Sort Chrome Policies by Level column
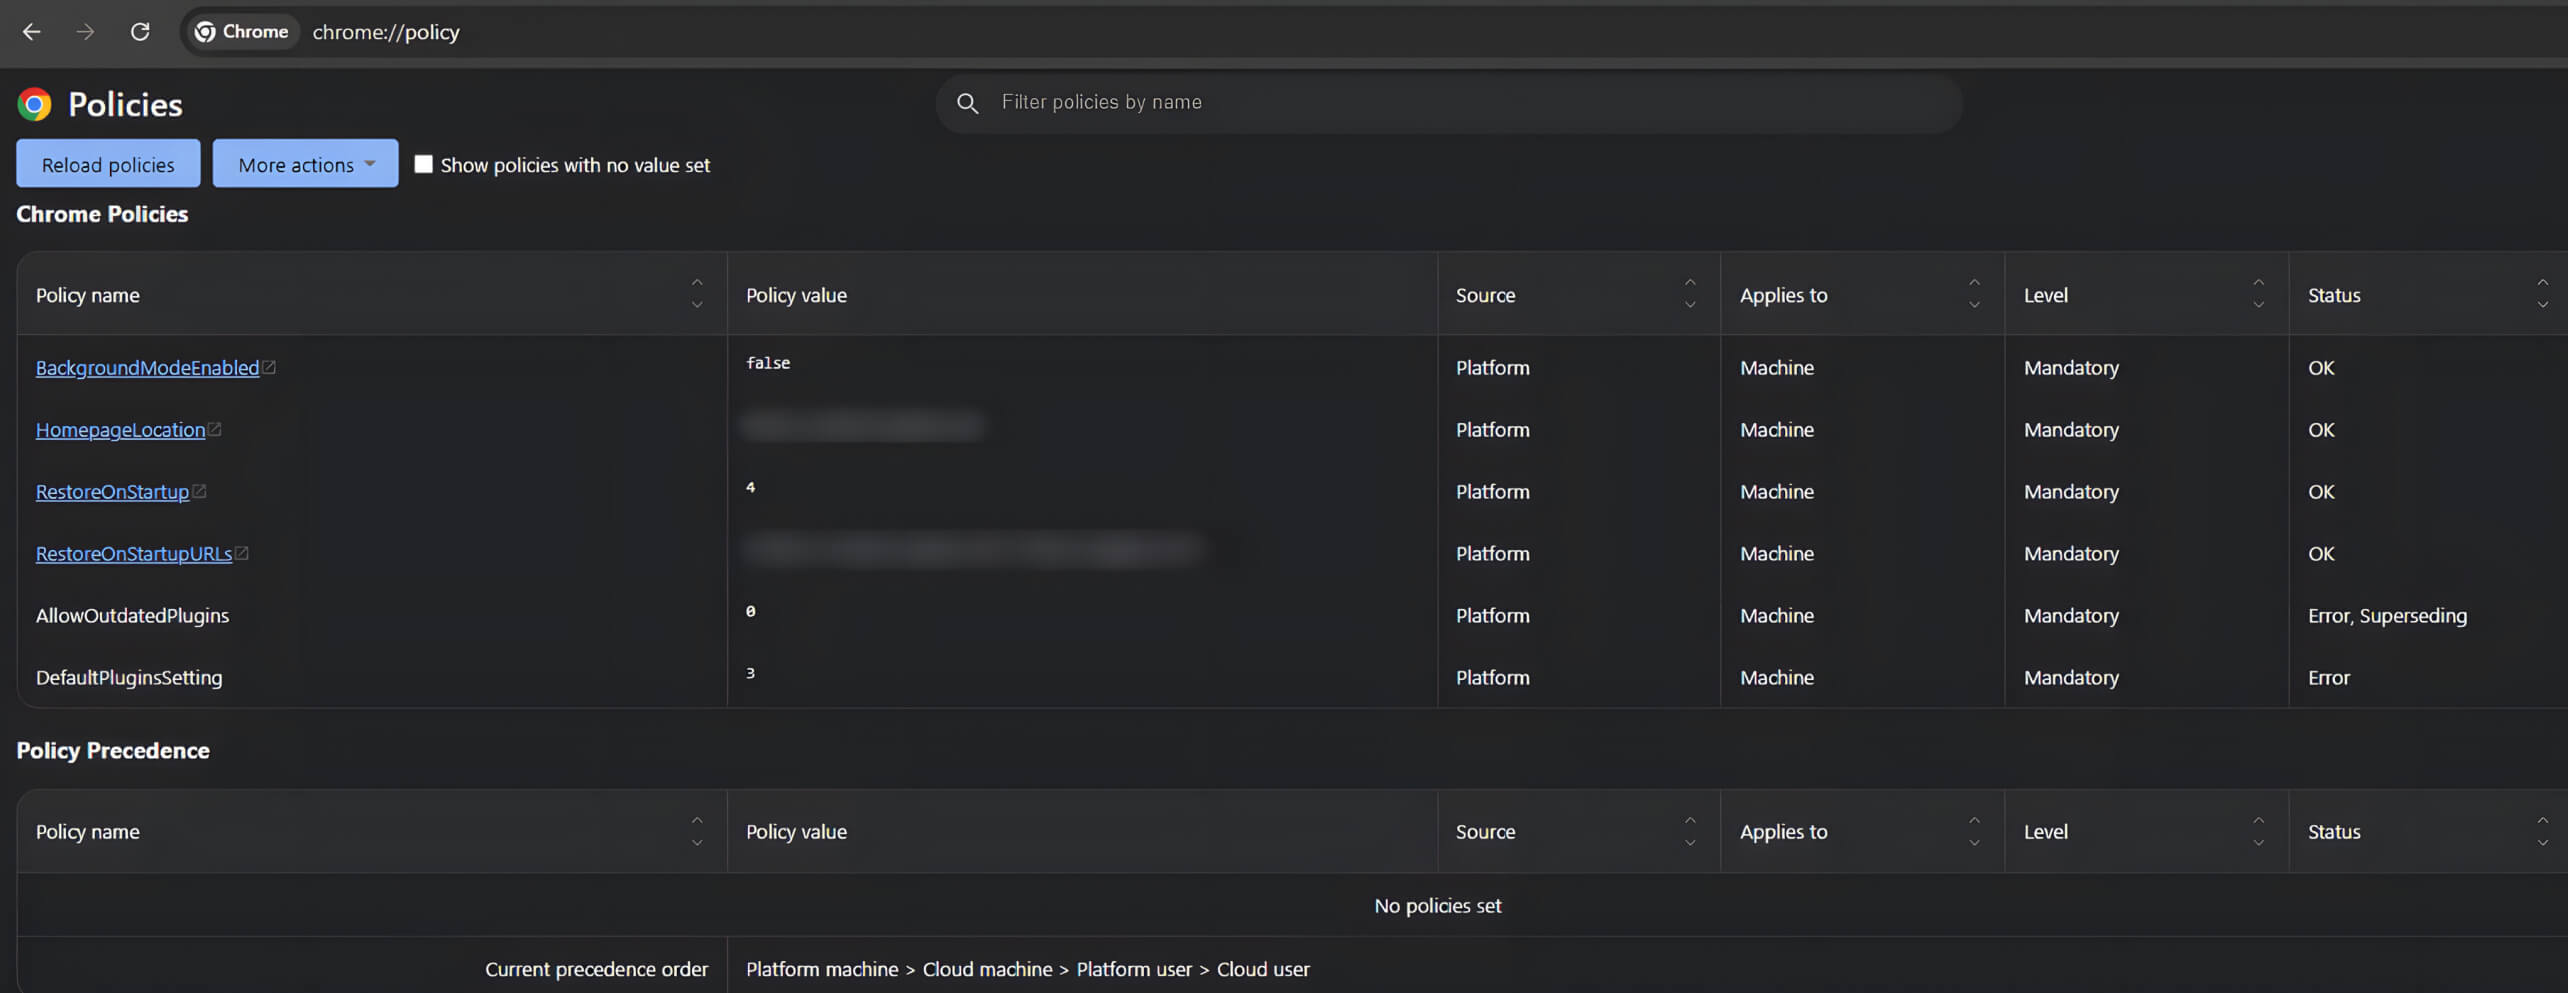 (2258, 294)
